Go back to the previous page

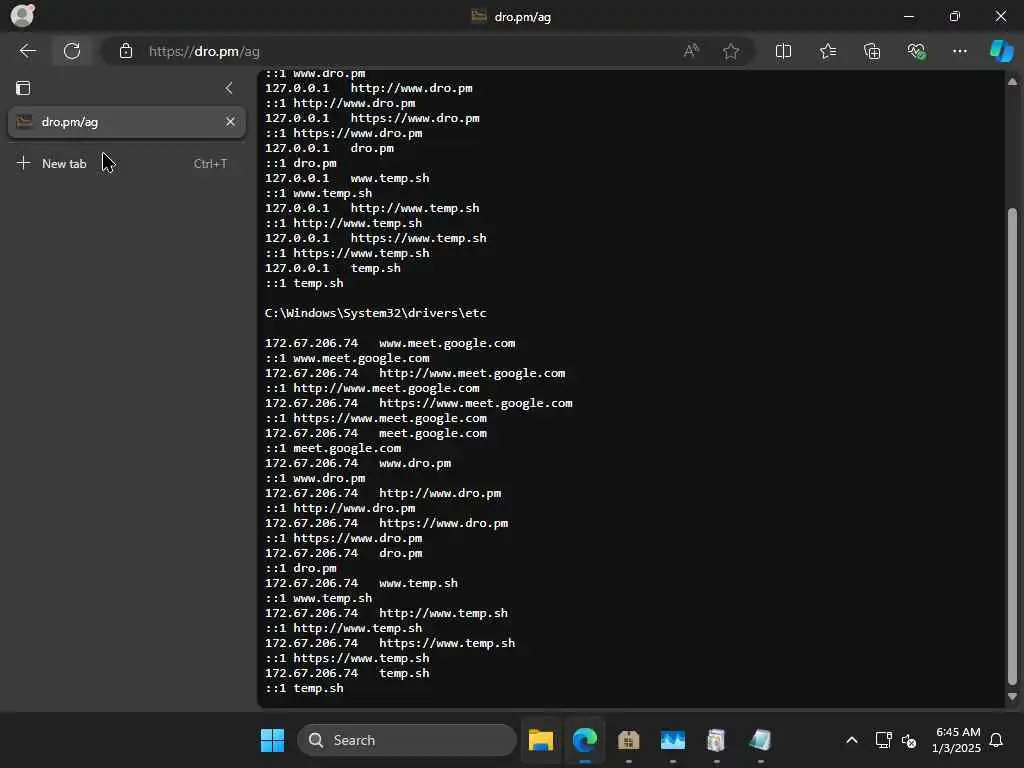[27, 51]
